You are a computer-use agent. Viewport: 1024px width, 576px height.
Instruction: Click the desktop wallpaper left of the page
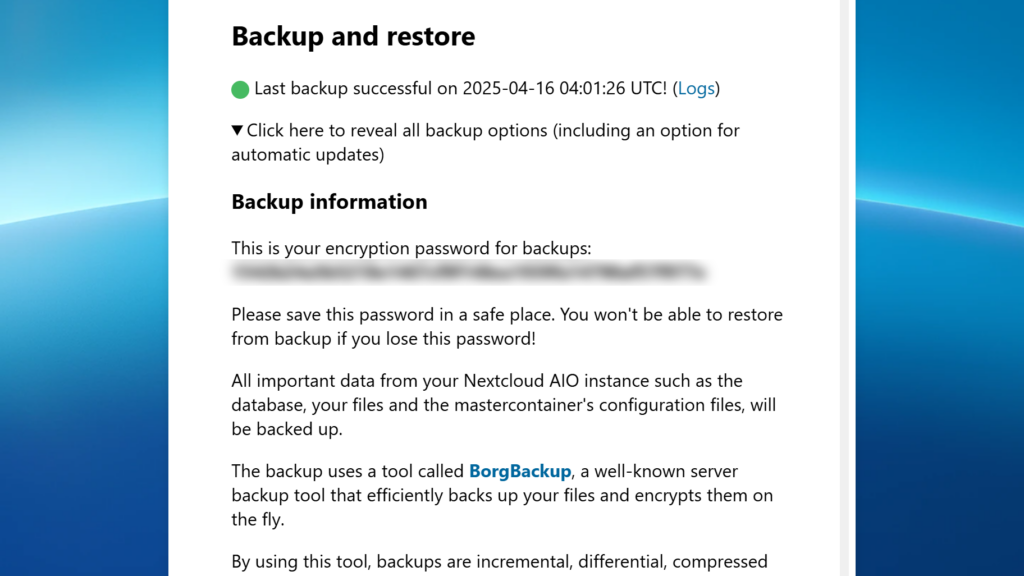click(x=85, y=288)
